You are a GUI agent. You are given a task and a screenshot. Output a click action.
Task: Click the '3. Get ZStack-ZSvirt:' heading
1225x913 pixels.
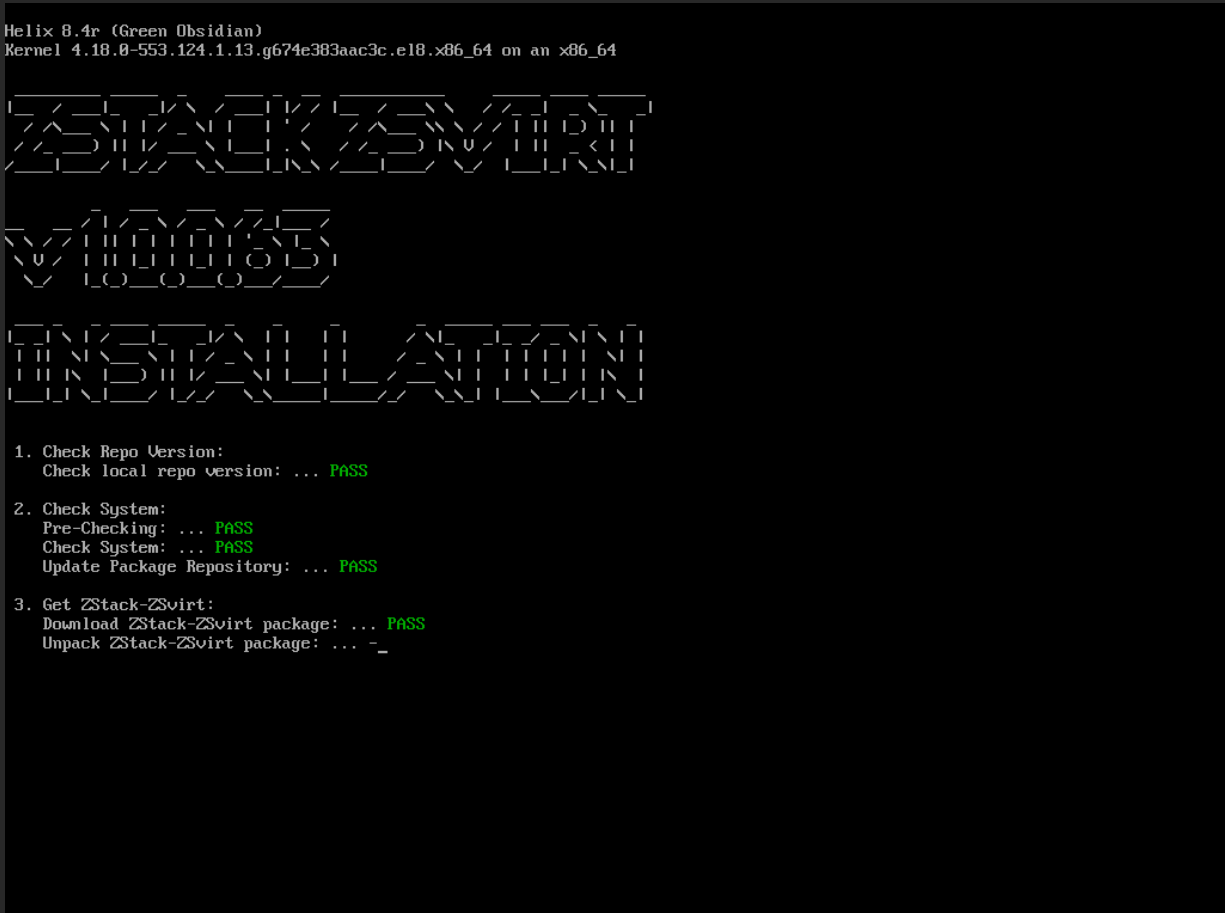tap(114, 604)
